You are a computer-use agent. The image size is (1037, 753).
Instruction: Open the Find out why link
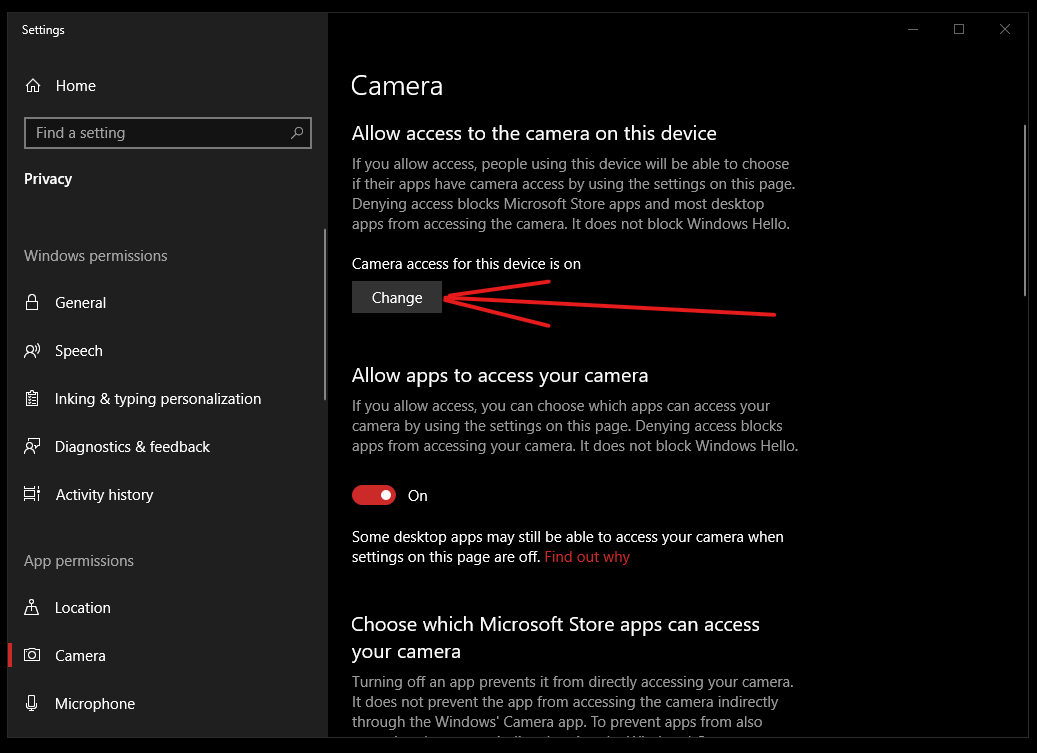pos(587,557)
